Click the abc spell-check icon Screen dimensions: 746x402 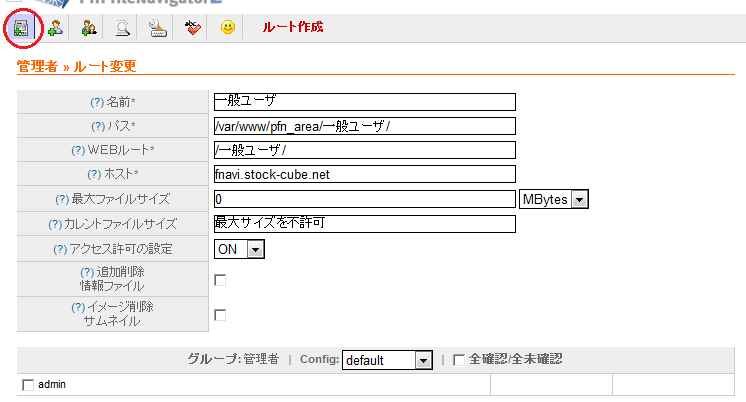(193, 28)
